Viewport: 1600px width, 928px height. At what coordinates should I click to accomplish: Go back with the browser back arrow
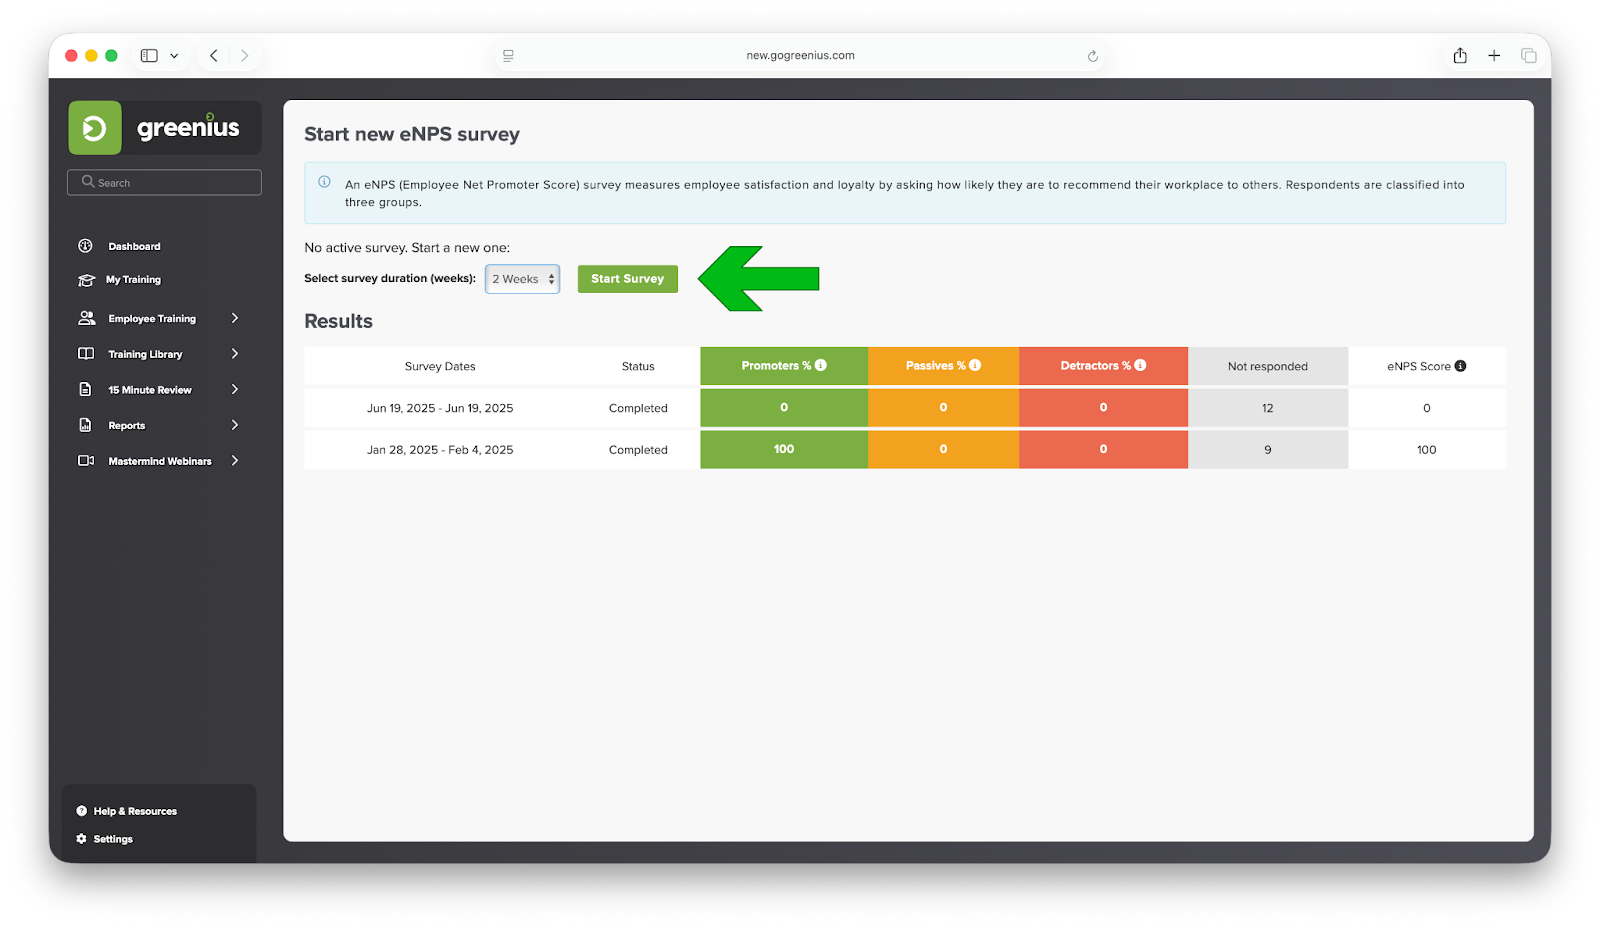coord(214,56)
